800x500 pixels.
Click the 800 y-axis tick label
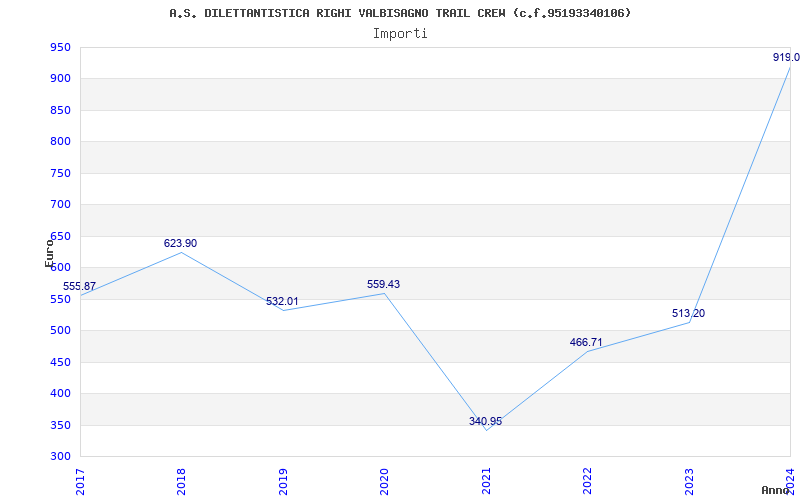[x=60, y=141]
